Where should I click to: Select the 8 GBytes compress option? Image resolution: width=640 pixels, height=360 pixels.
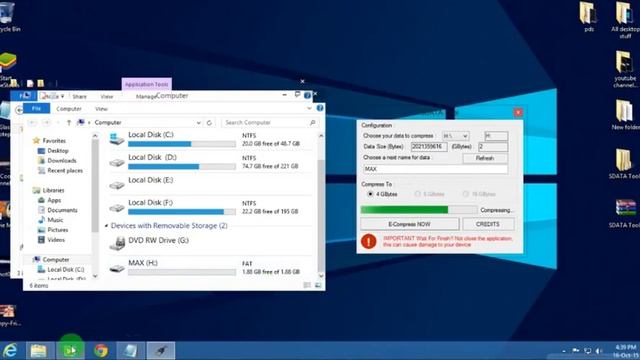[x=429, y=194]
